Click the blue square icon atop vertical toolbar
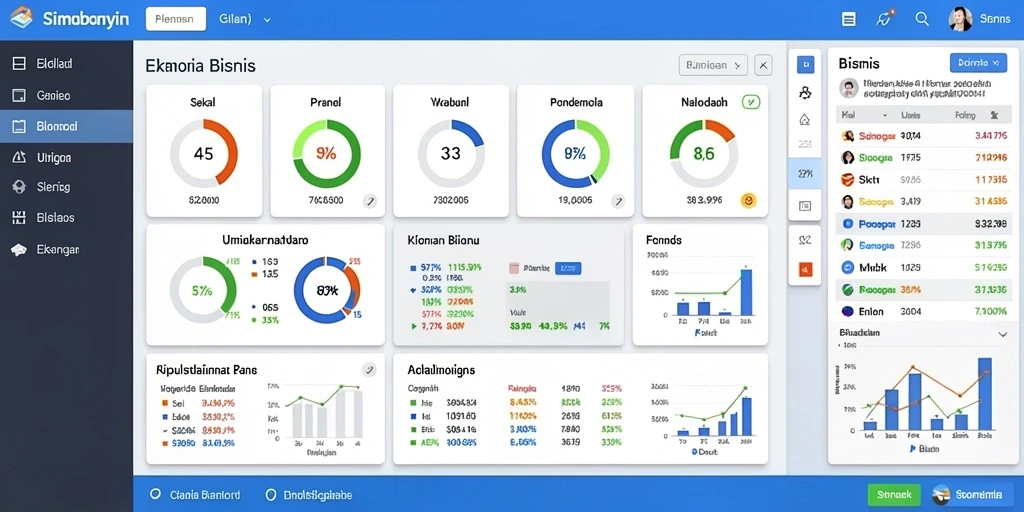Screen dimensions: 1024x512 click(805, 64)
